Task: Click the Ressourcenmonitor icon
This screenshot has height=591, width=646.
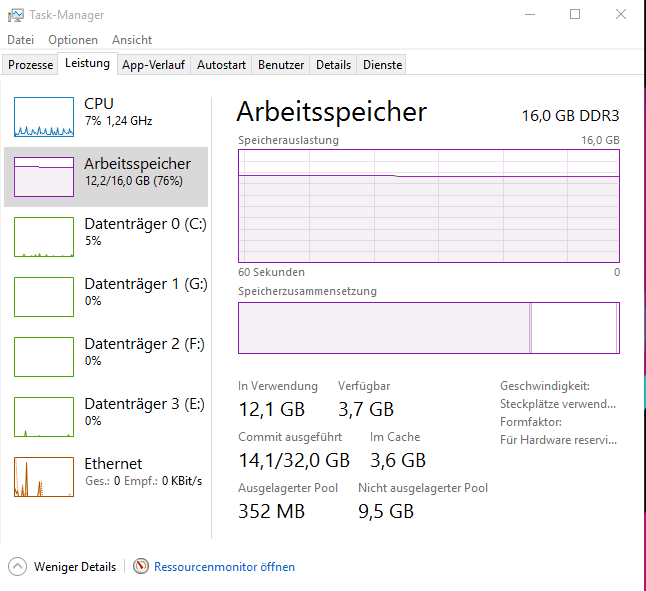Action: coord(141,567)
